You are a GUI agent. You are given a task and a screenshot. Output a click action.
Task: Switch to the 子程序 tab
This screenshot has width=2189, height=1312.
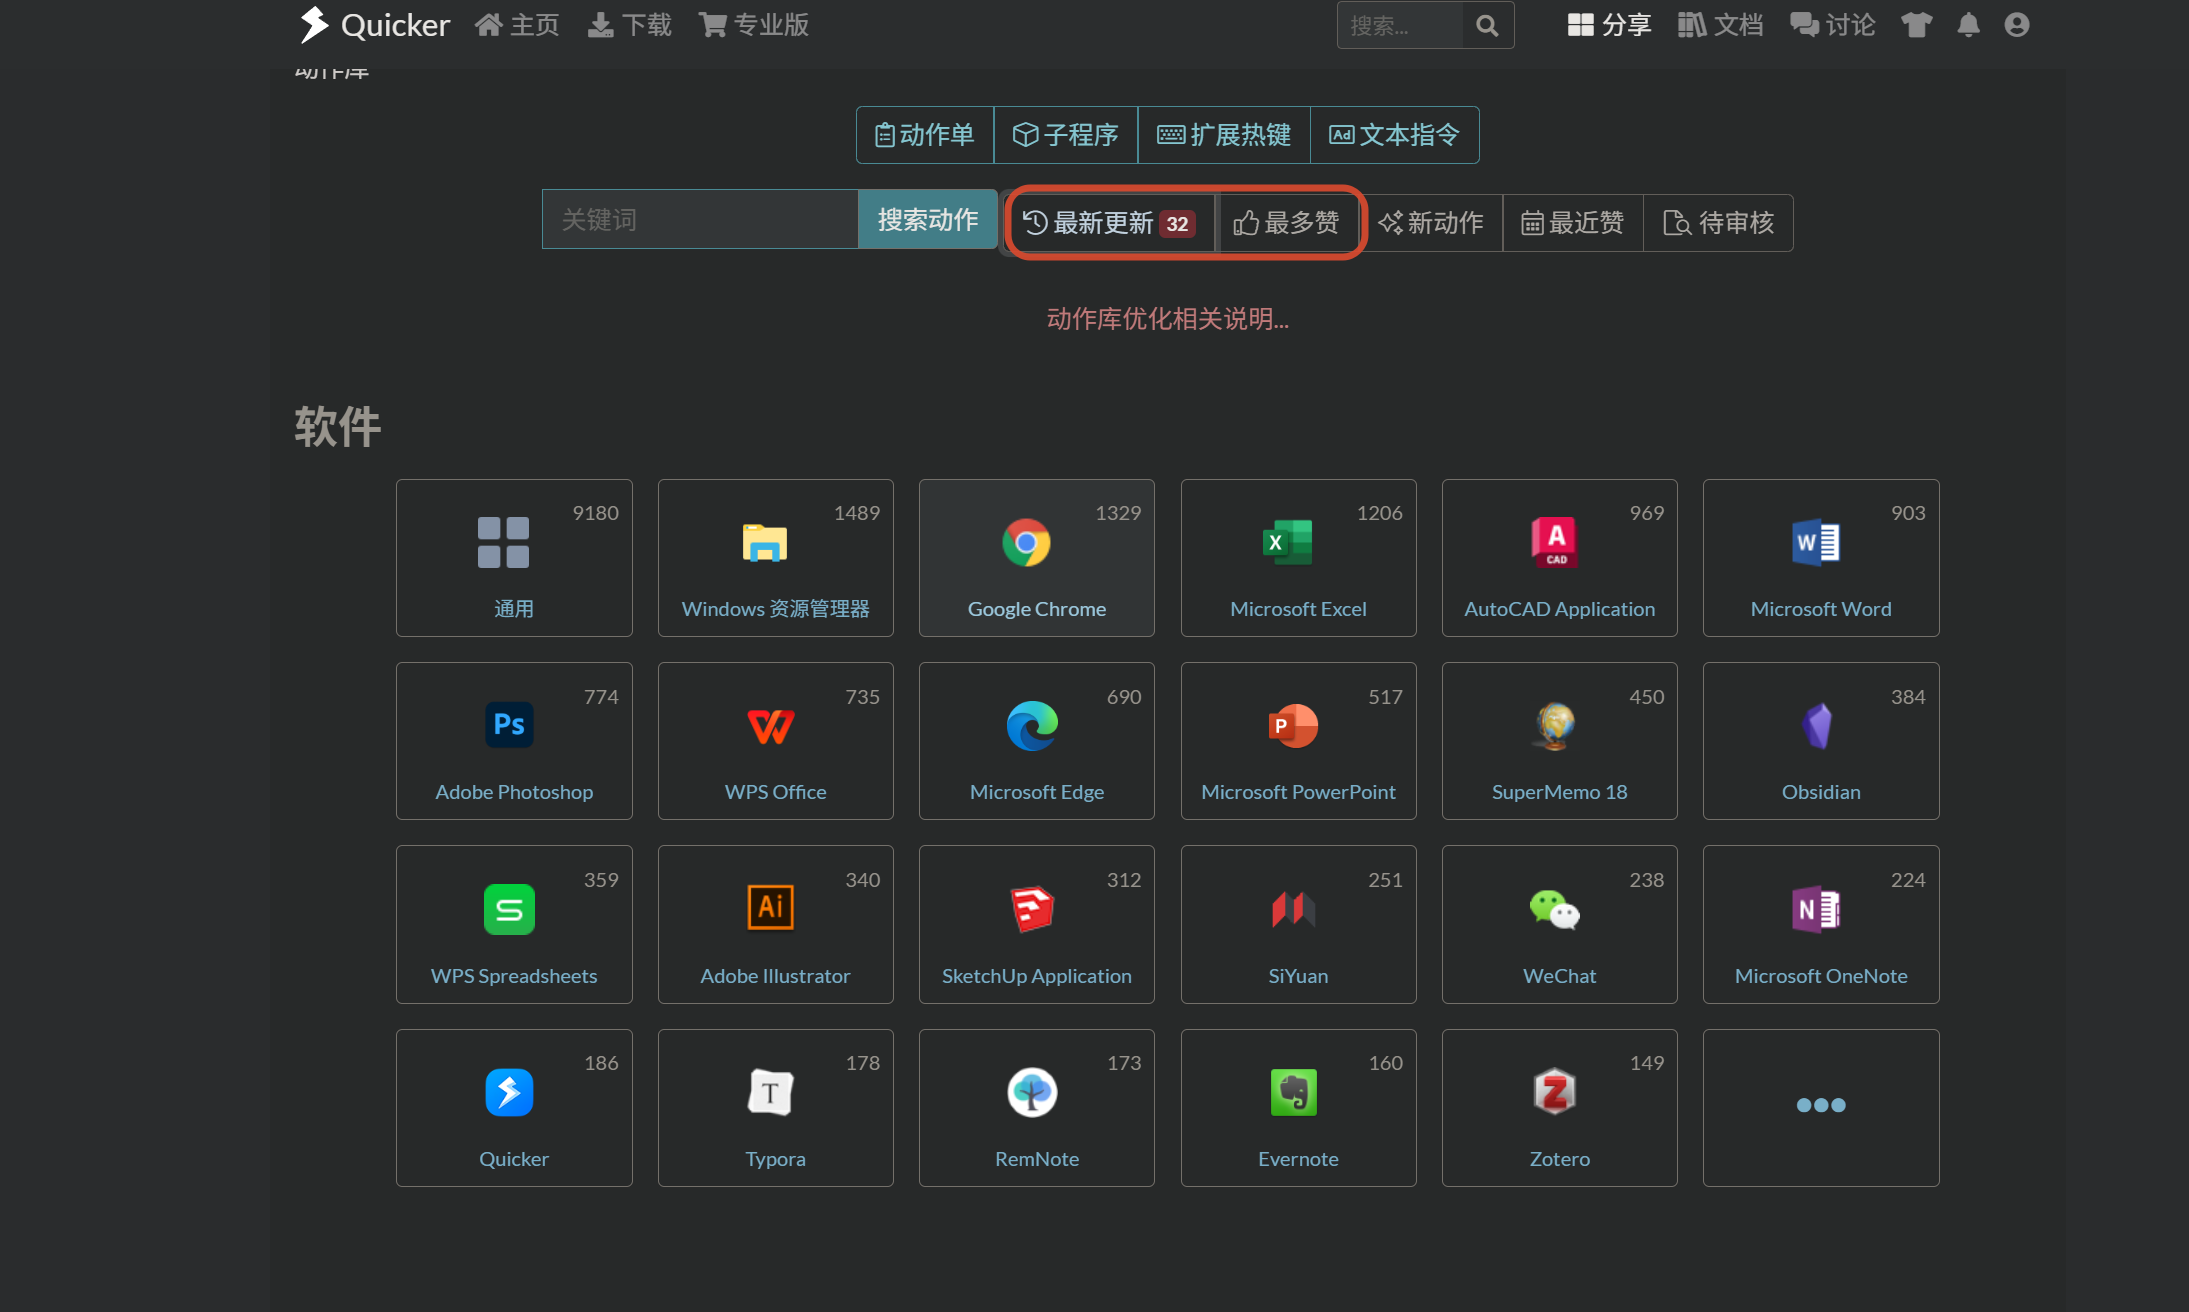[x=1066, y=135]
